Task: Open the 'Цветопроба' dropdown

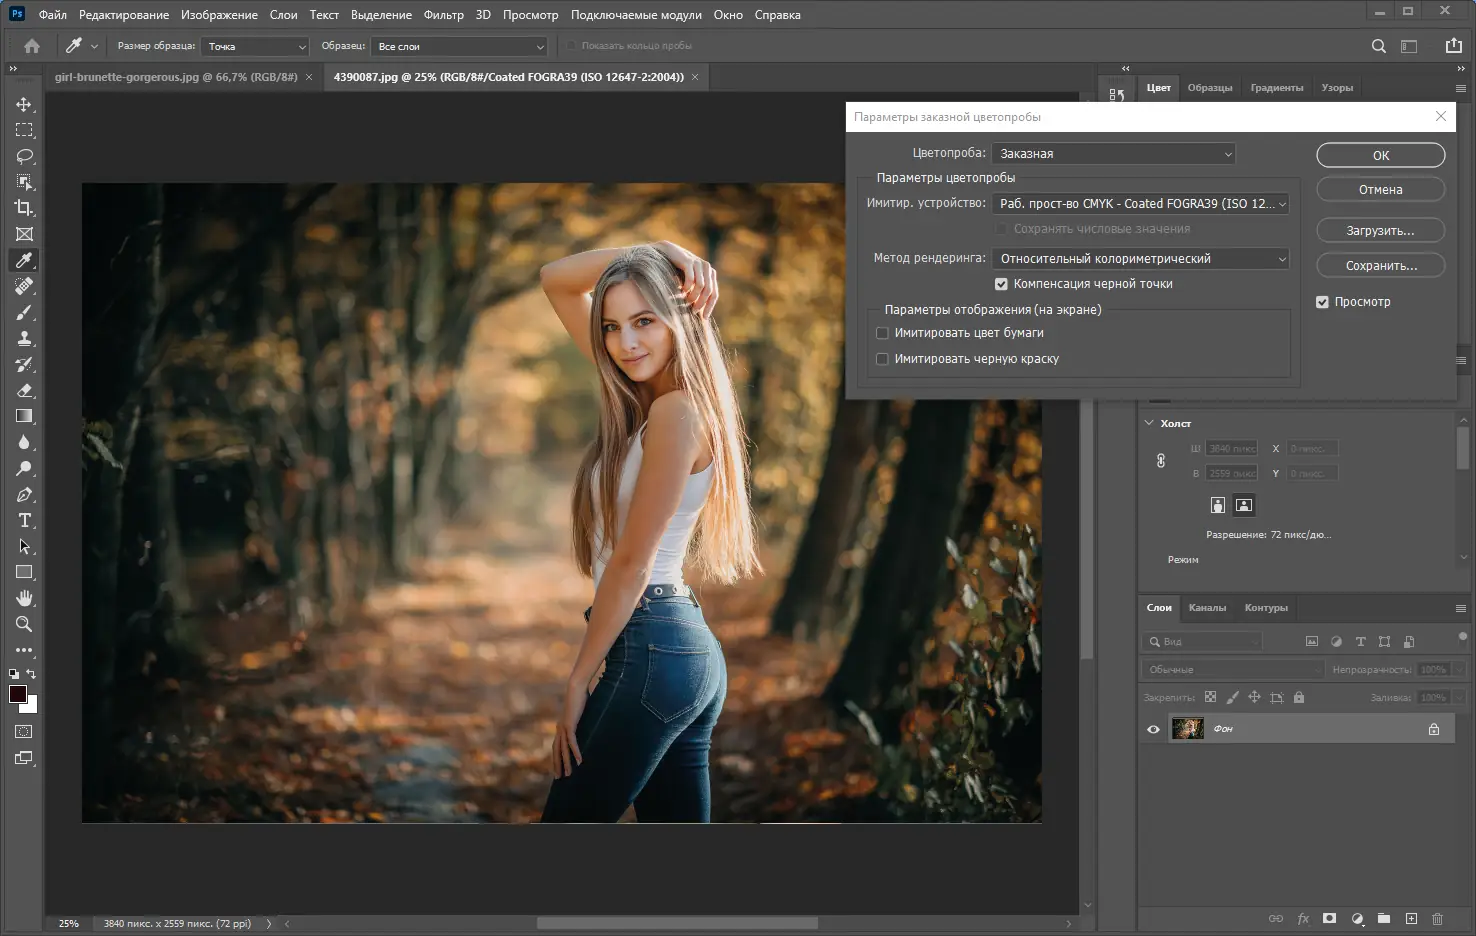Action: tap(1113, 154)
